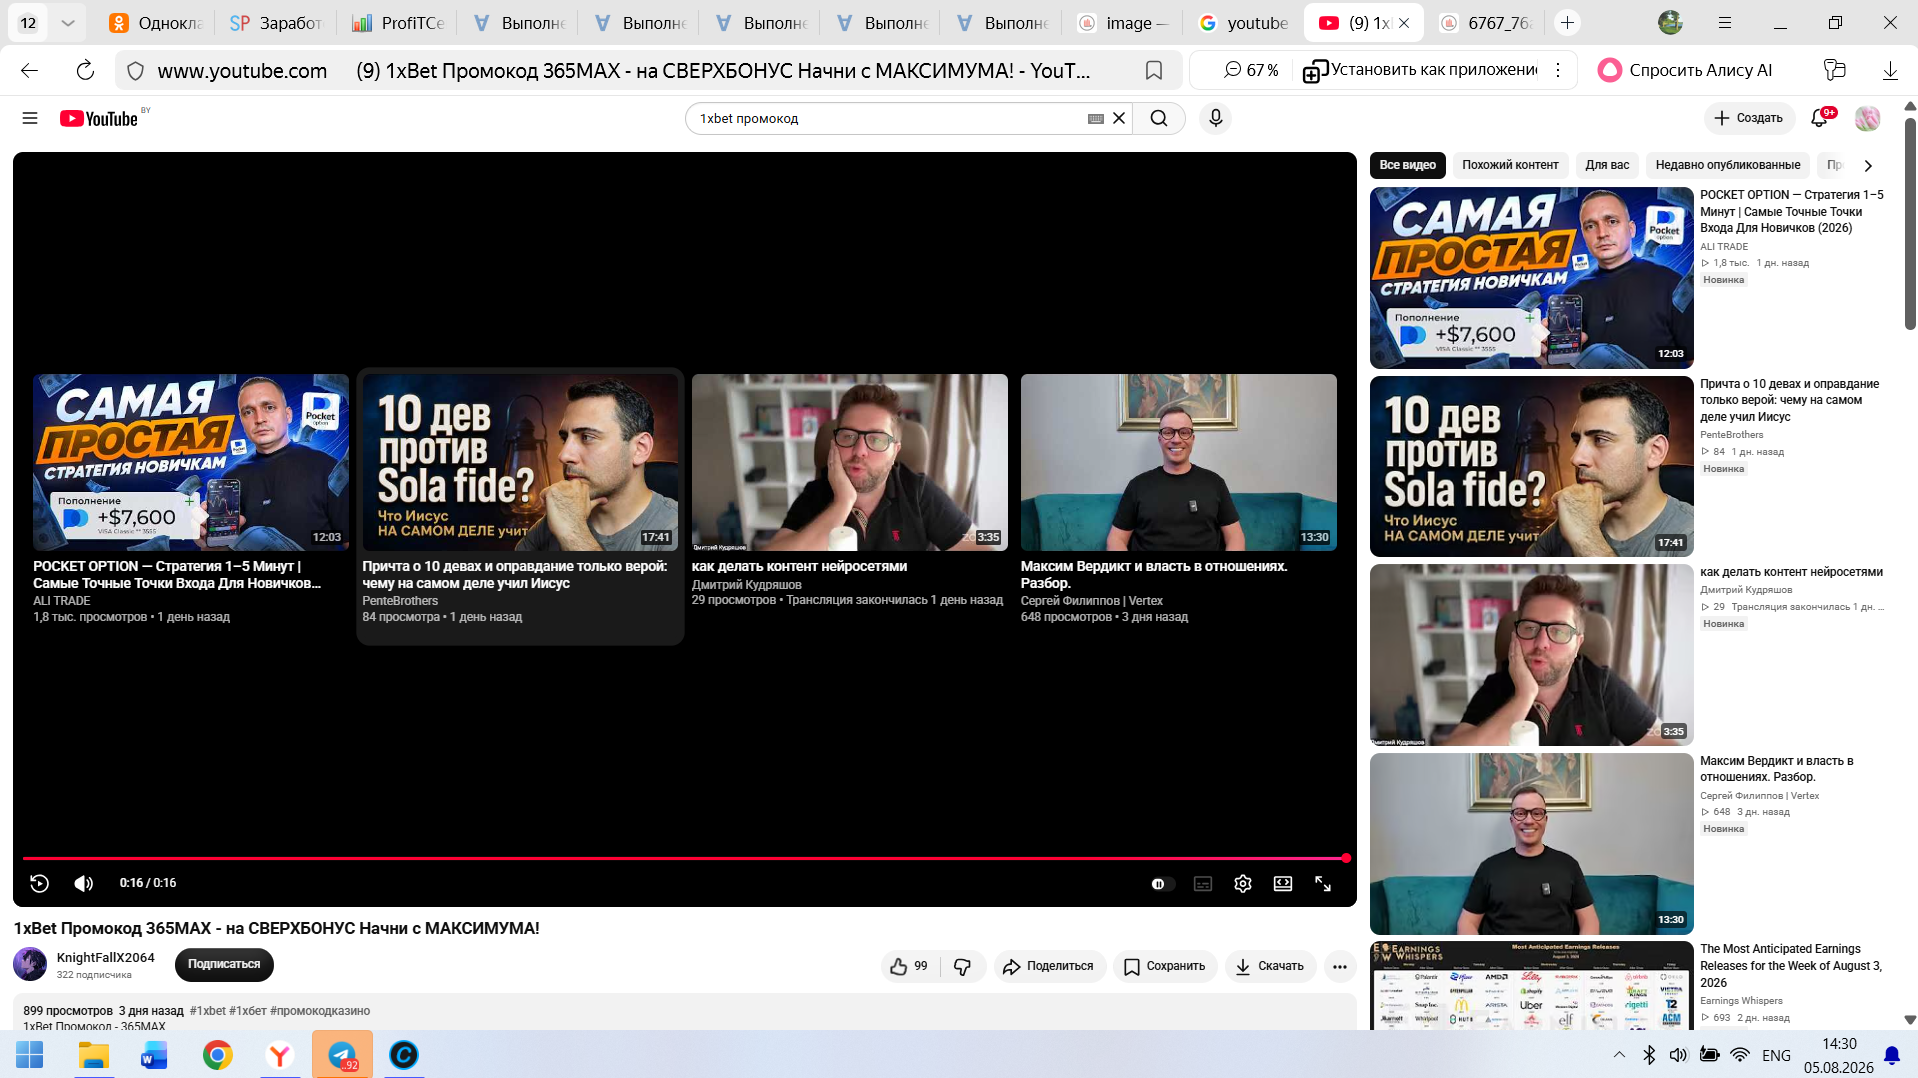Open a new browser tab
The width and height of the screenshot is (1918, 1078).
pyautogui.click(x=1567, y=23)
